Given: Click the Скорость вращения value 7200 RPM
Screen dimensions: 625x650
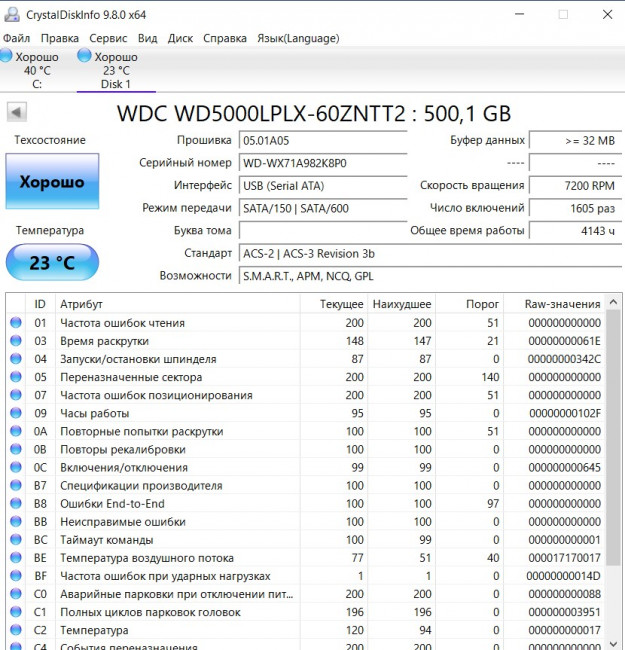Looking at the screenshot, I should point(575,186).
